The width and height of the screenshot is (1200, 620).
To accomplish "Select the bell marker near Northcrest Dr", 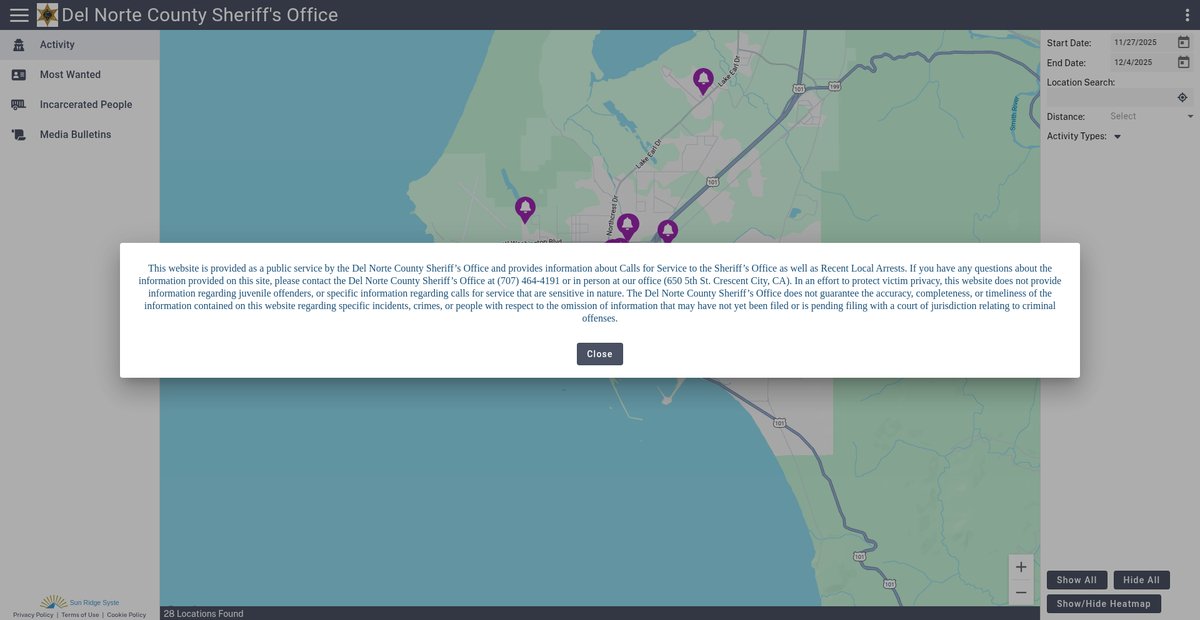I will tap(628, 225).
